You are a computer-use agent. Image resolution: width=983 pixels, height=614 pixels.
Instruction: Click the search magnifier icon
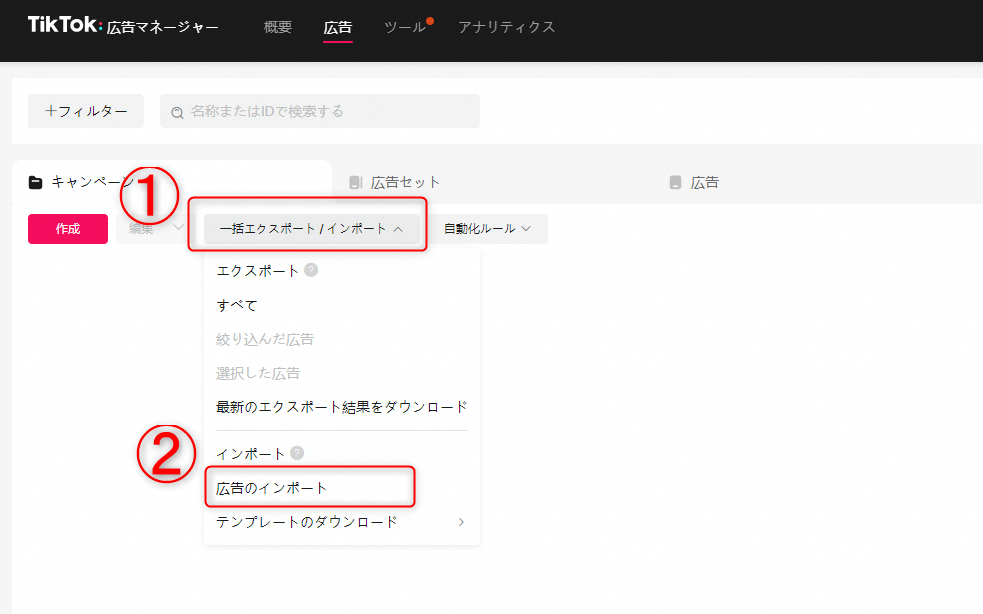coord(178,112)
